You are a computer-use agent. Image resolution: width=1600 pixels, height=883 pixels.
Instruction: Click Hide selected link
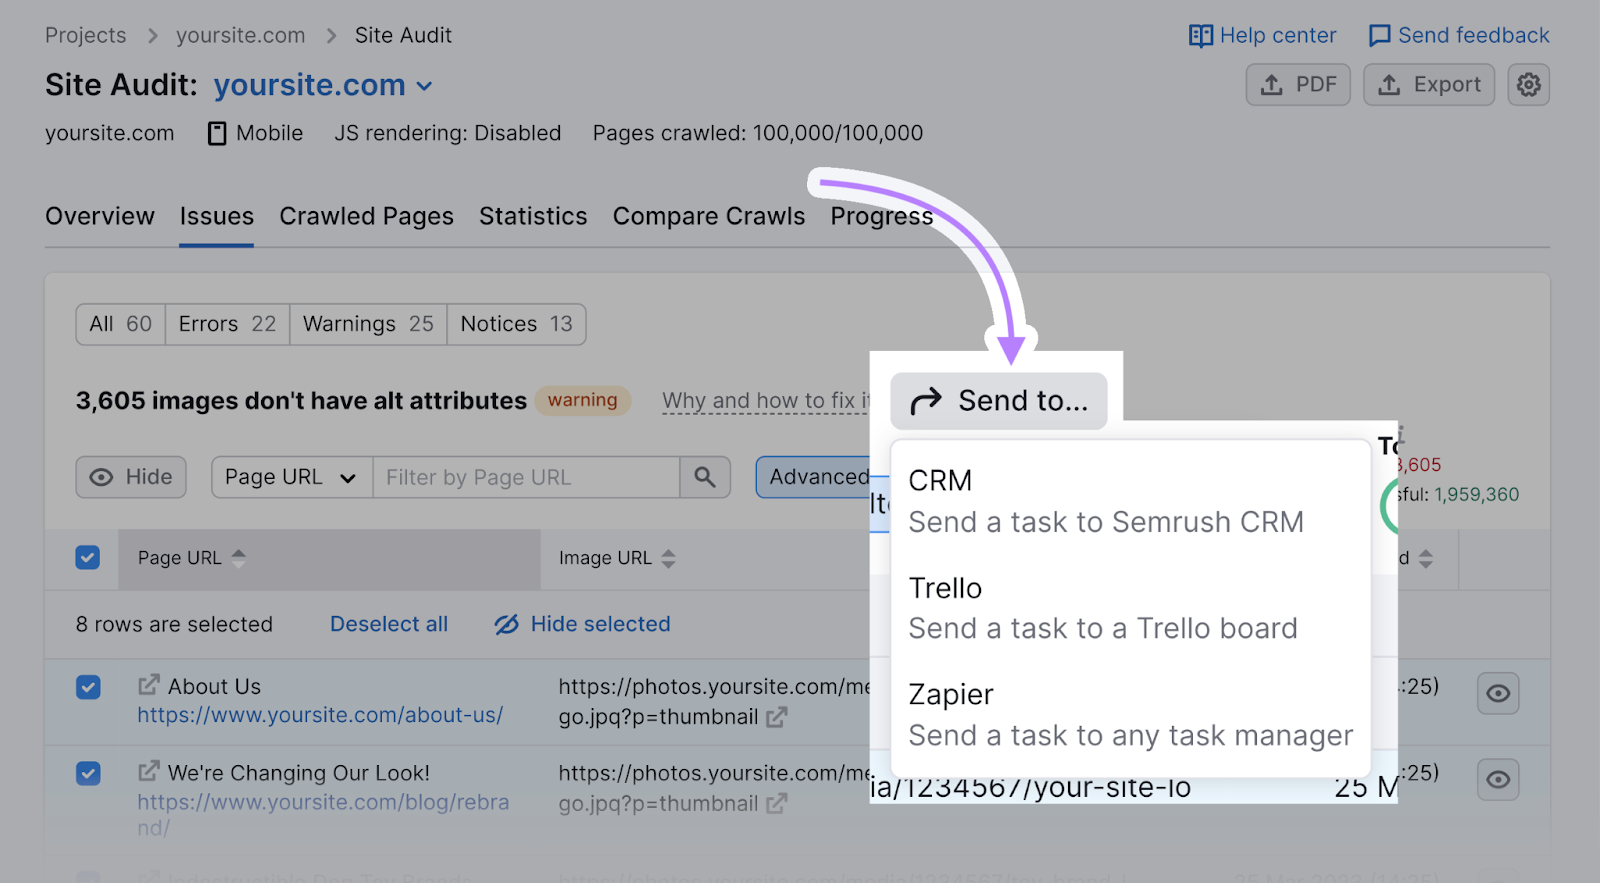(582, 624)
